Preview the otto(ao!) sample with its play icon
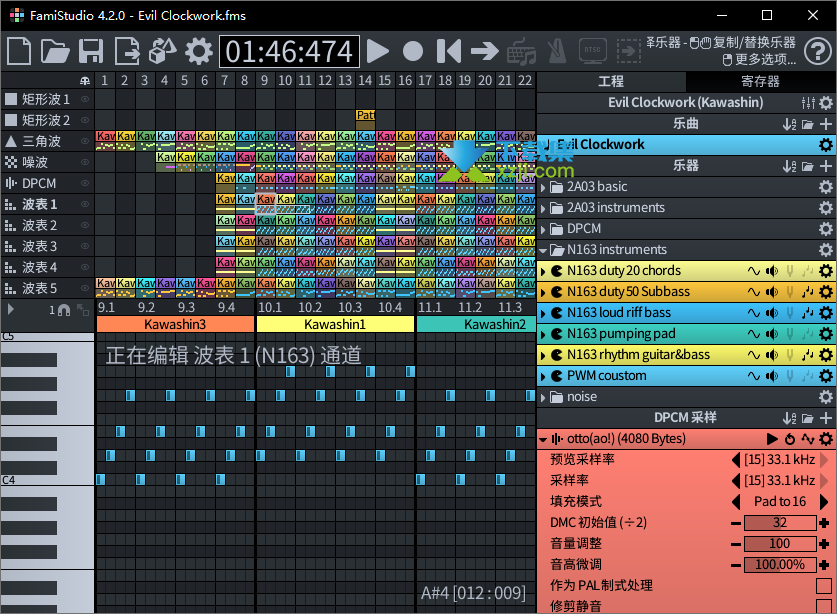This screenshot has height=614, width=837. (772, 439)
